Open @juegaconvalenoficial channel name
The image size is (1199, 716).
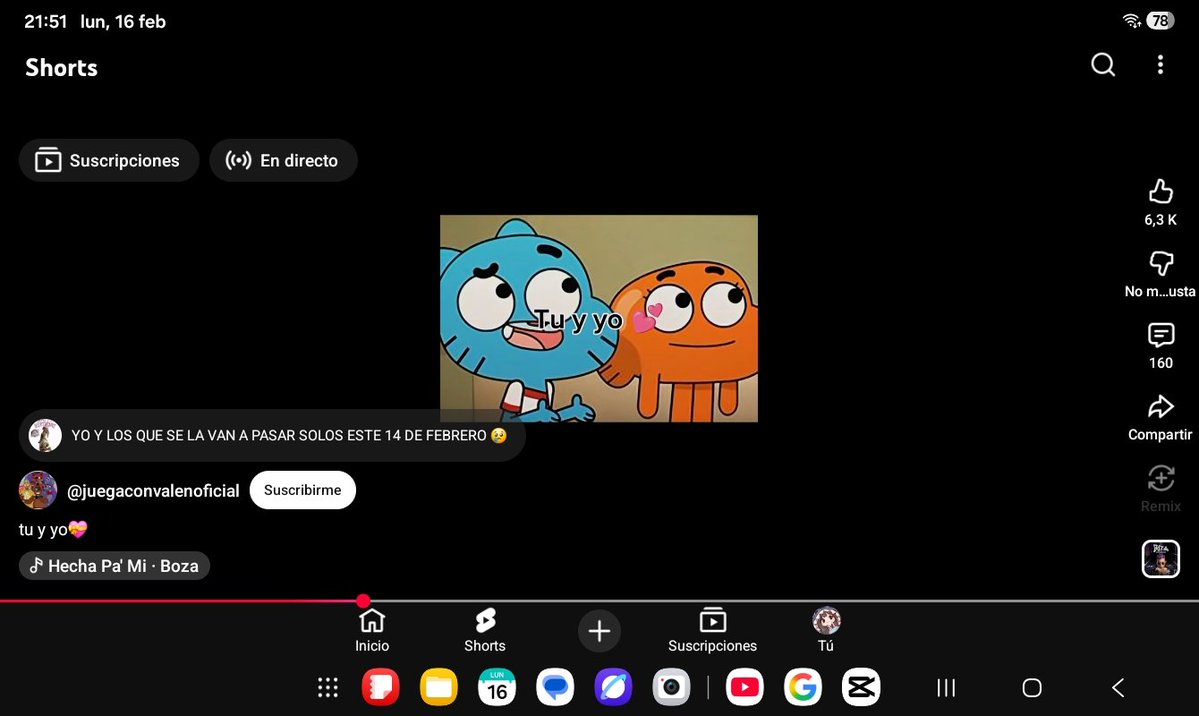click(153, 491)
